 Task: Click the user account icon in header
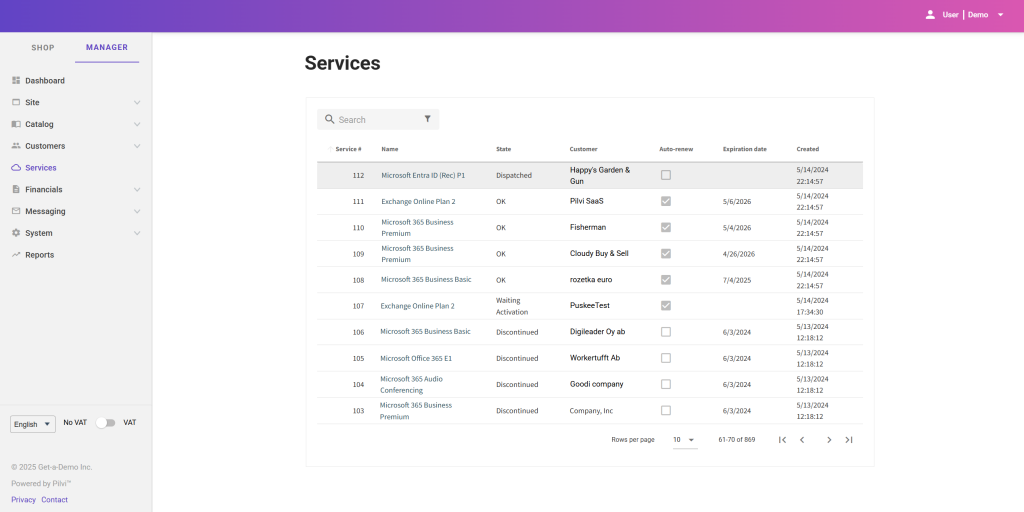pyautogui.click(x=930, y=15)
